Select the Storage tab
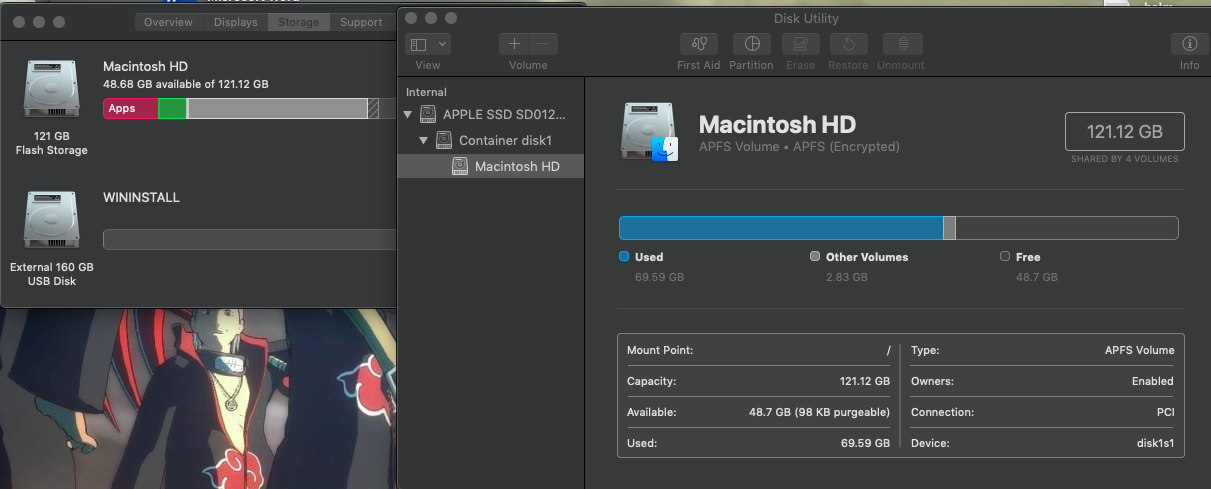Viewport: 1211px width, 489px height. [x=299, y=22]
